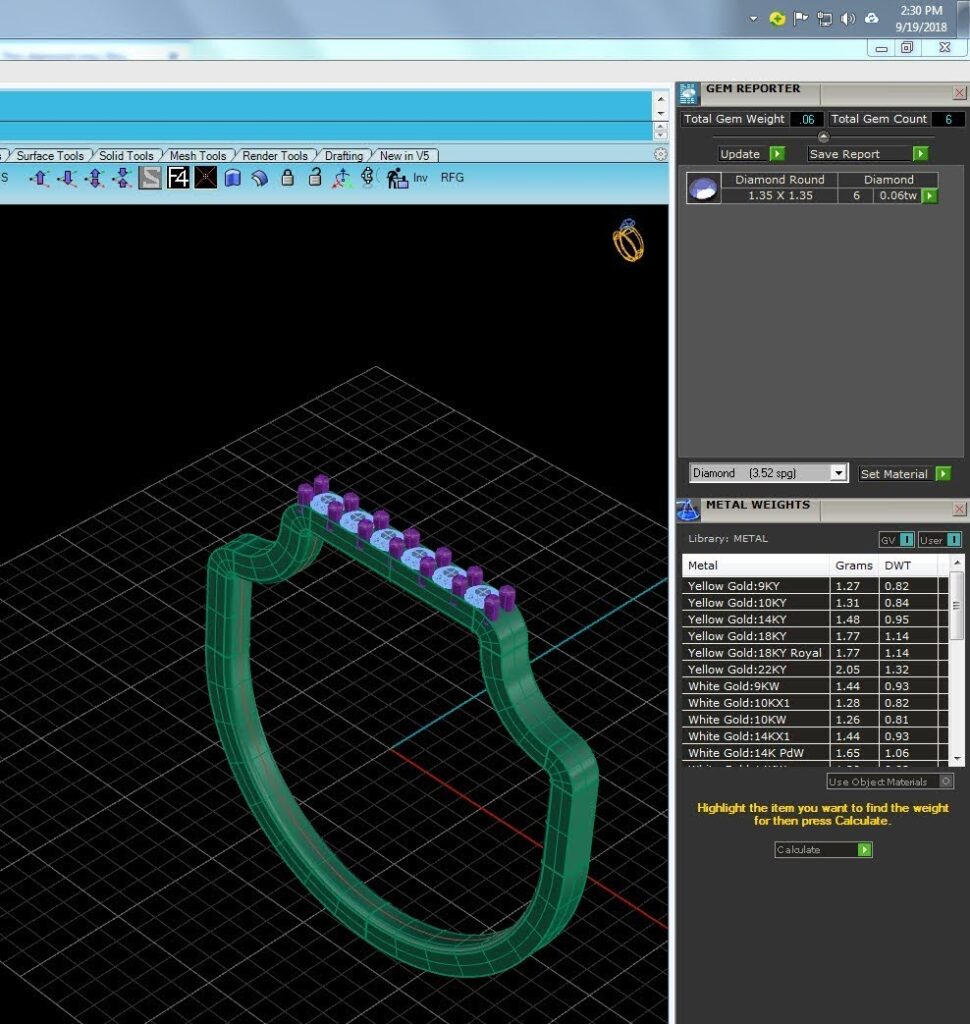Viewport: 970px width, 1024px height.
Task: Click the closed padlock Lock icon
Action: coord(287,178)
